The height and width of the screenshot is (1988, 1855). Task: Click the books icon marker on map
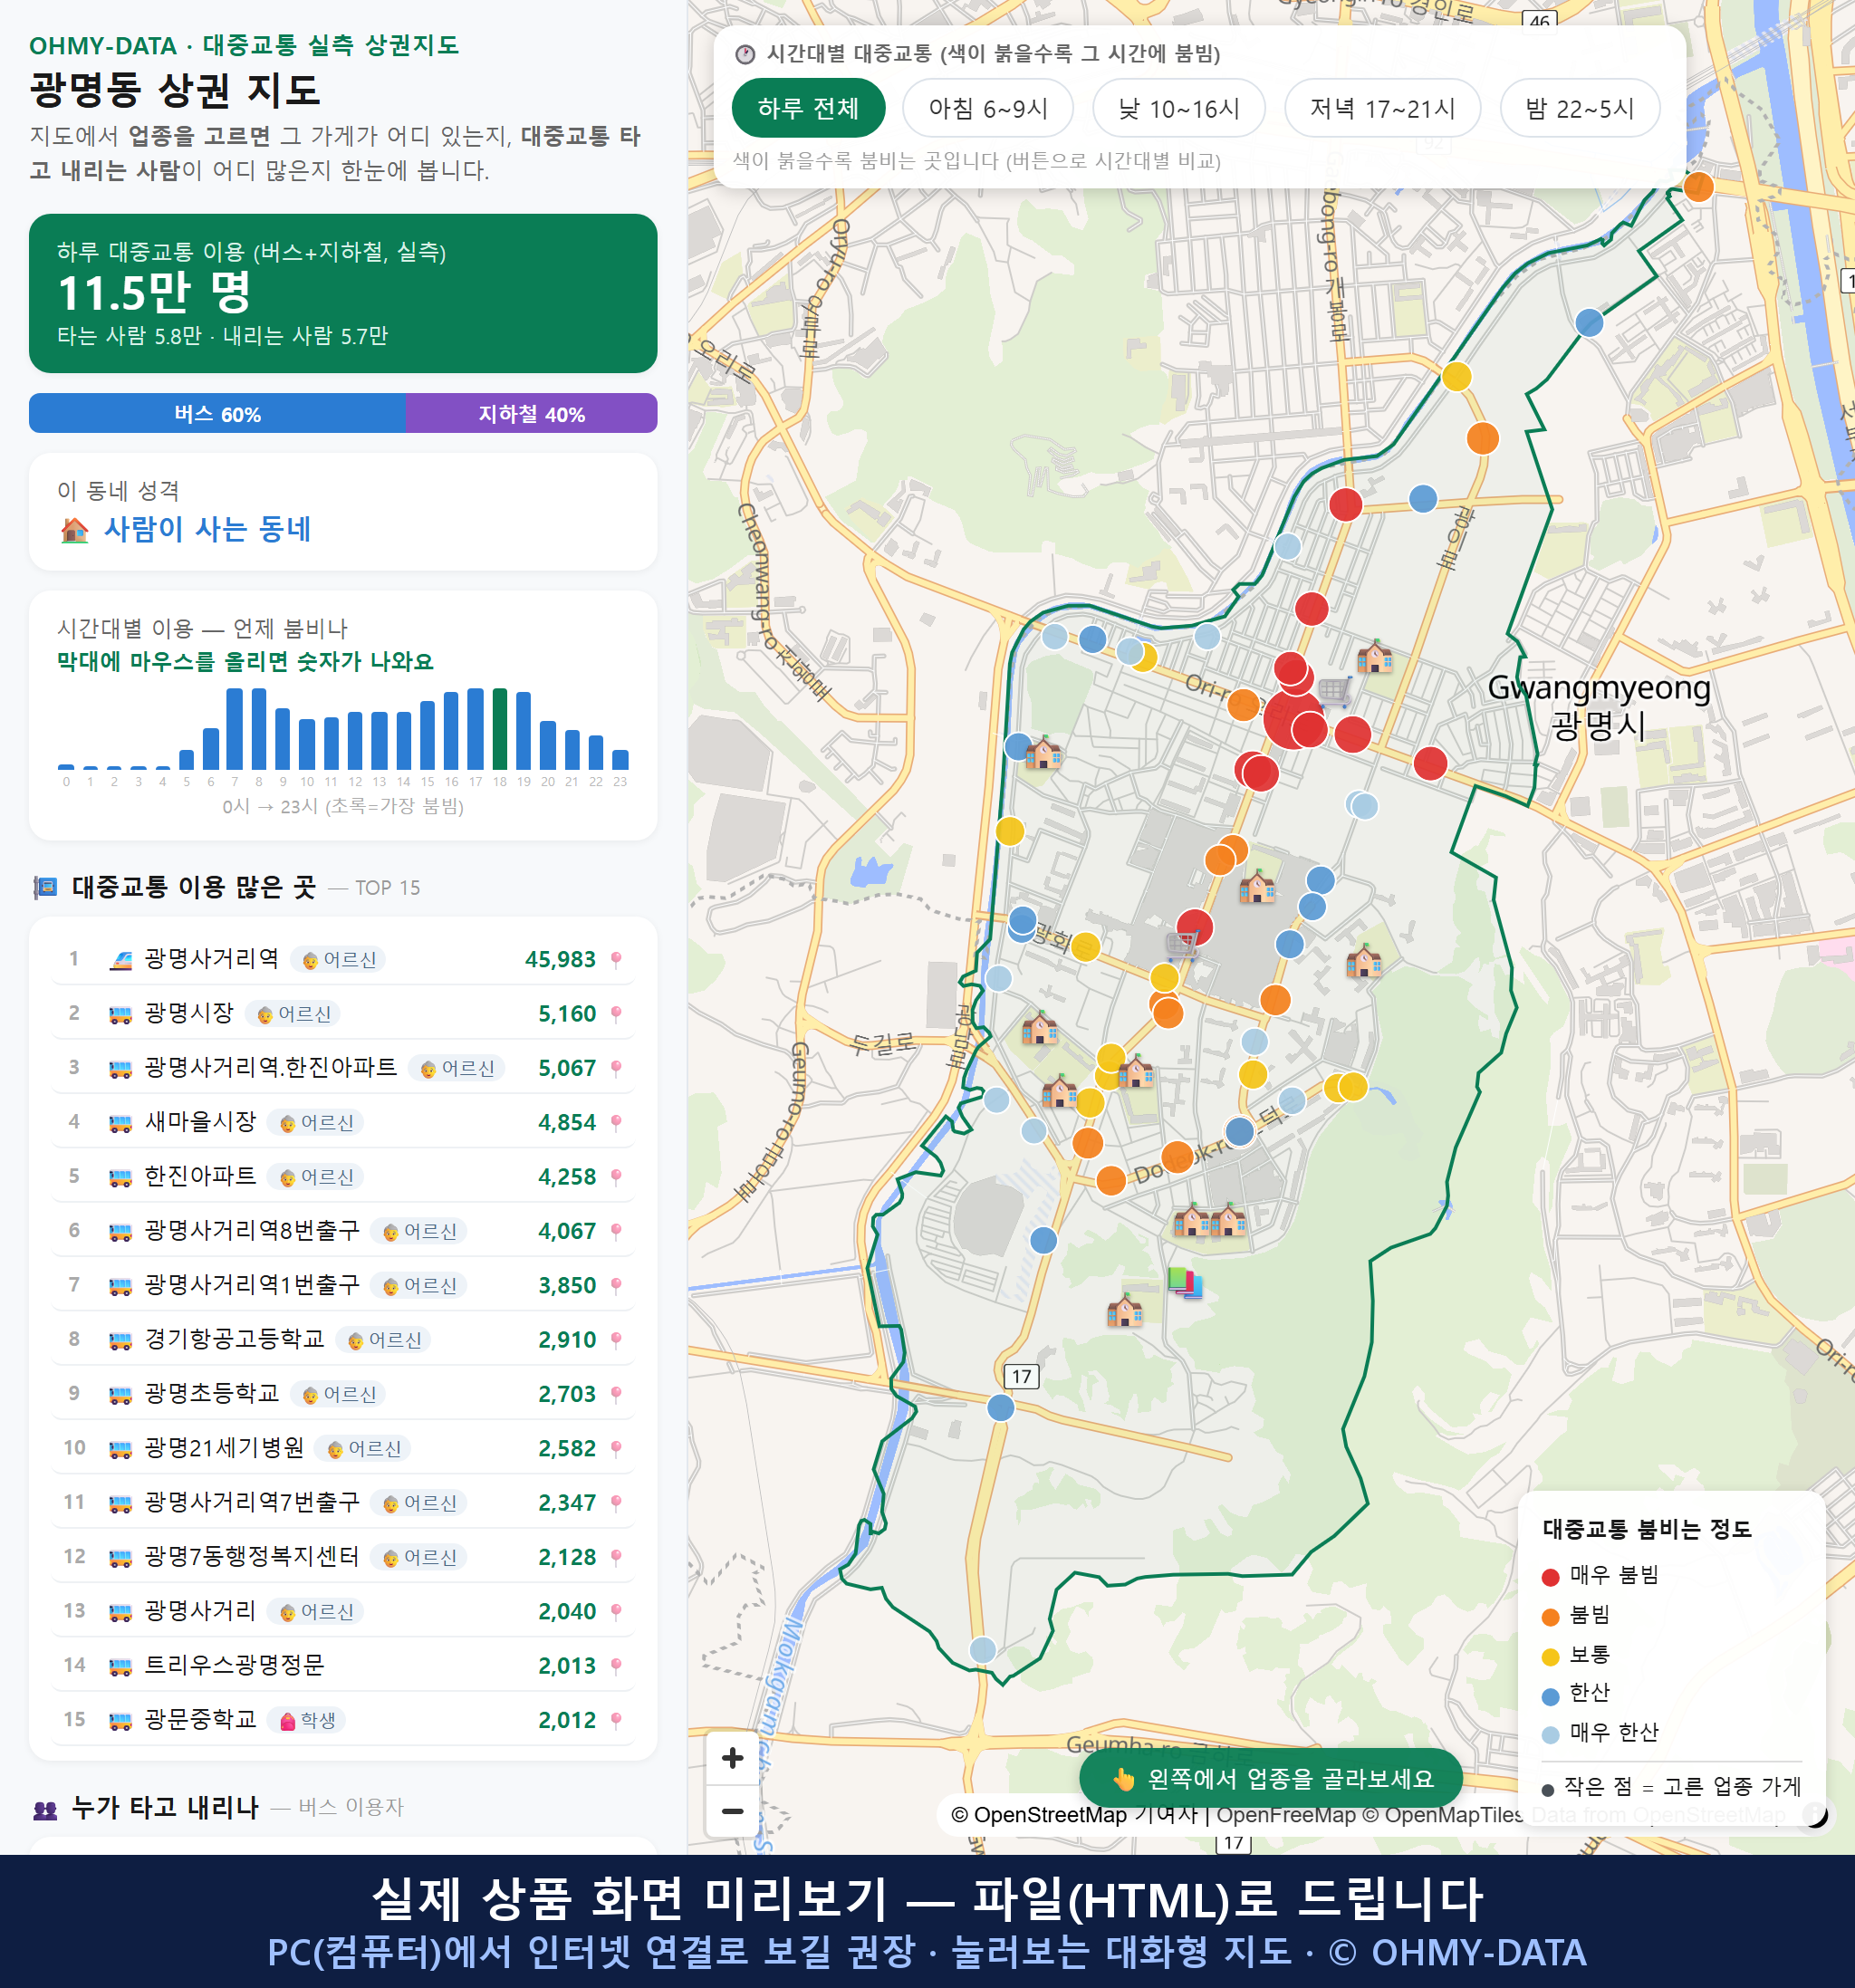point(1185,1282)
